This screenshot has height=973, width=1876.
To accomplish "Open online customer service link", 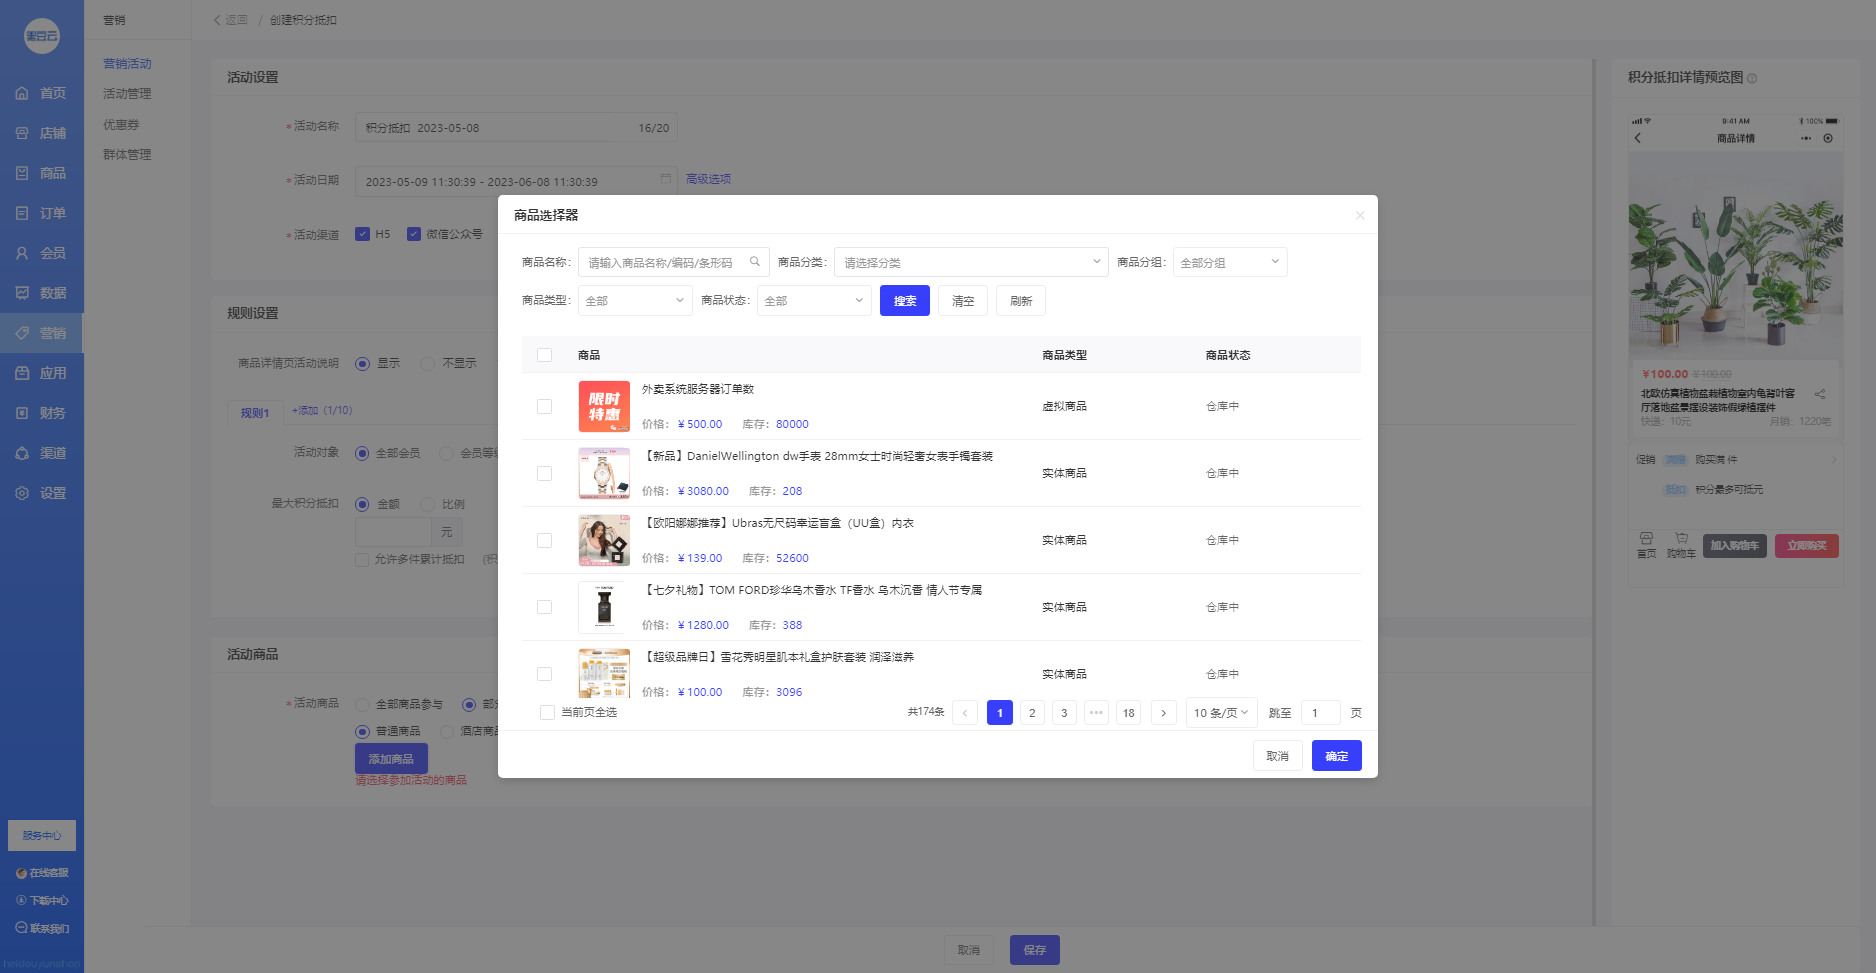I will (42, 873).
